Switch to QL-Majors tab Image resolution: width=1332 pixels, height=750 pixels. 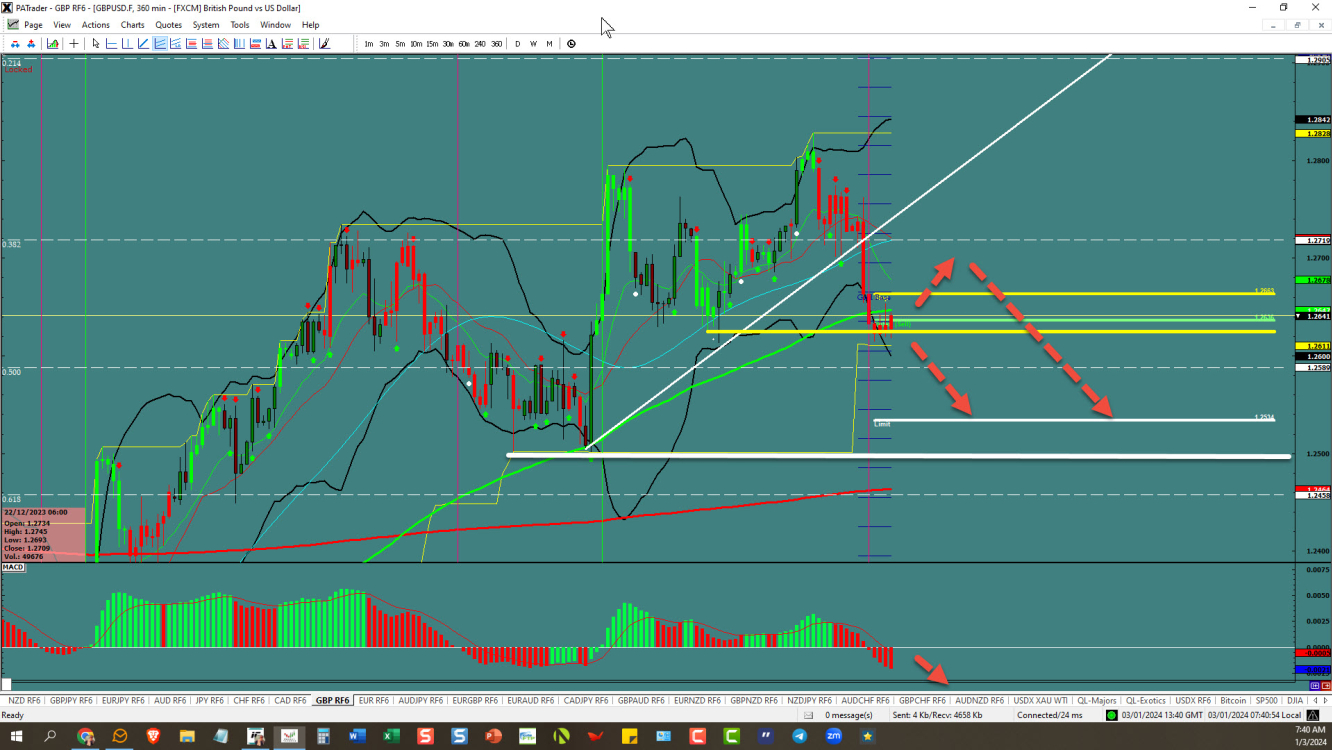click(x=1096, y=700)
